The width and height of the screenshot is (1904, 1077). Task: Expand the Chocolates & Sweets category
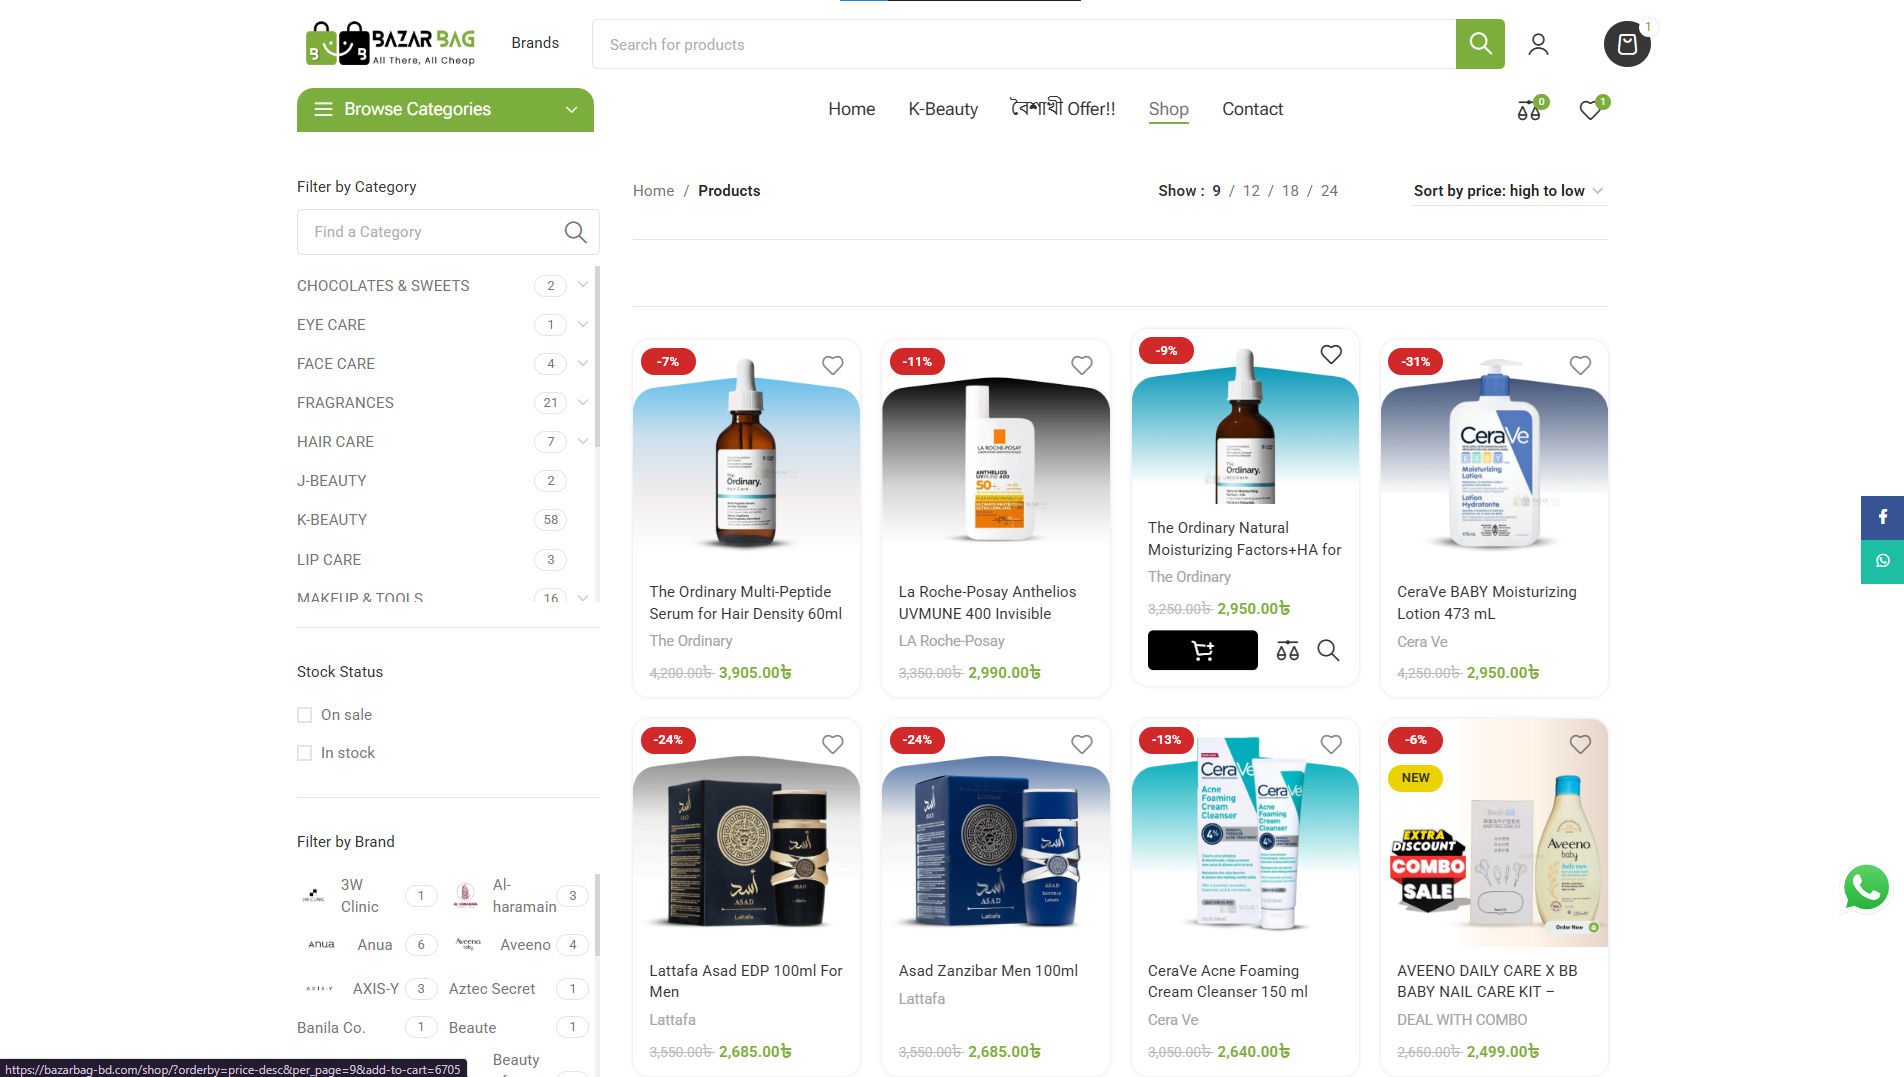coord(583,285)
